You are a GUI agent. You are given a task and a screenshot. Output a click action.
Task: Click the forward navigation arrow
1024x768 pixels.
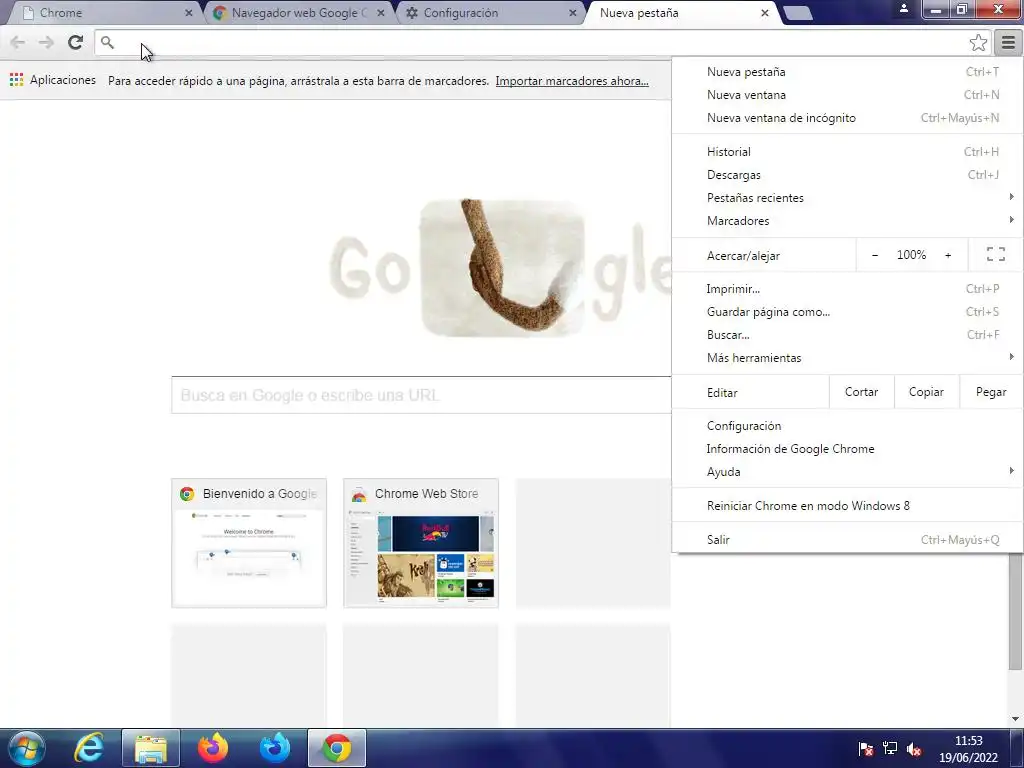click(46, 42)
